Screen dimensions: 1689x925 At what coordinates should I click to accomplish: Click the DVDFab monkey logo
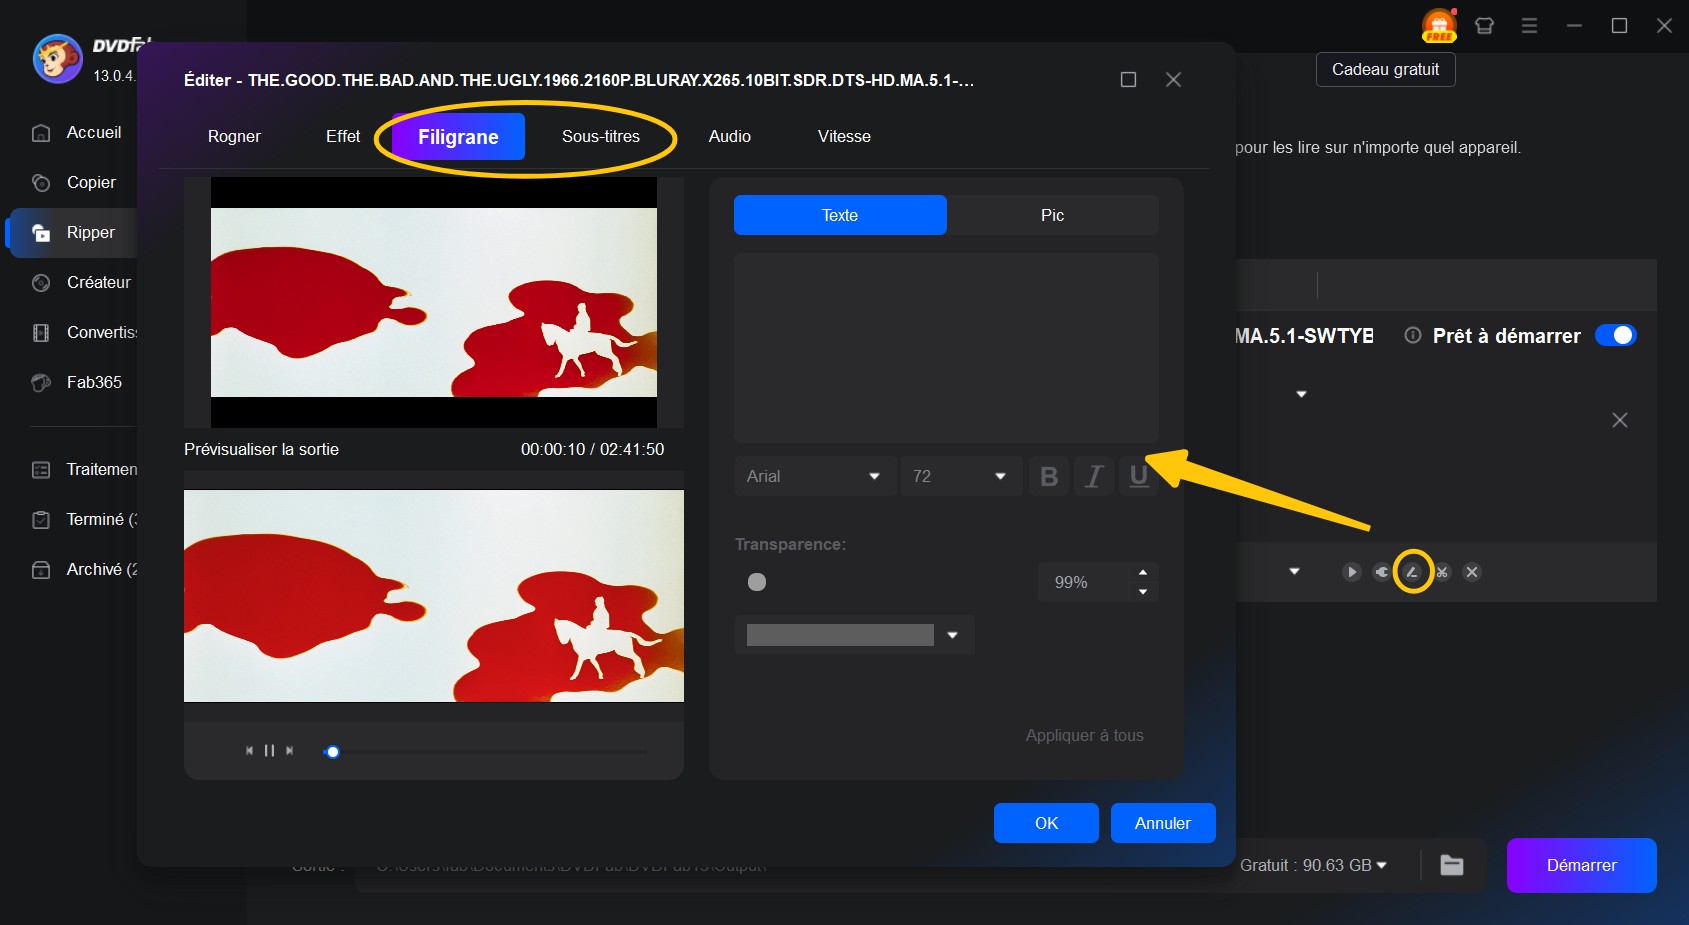(57, 59)
